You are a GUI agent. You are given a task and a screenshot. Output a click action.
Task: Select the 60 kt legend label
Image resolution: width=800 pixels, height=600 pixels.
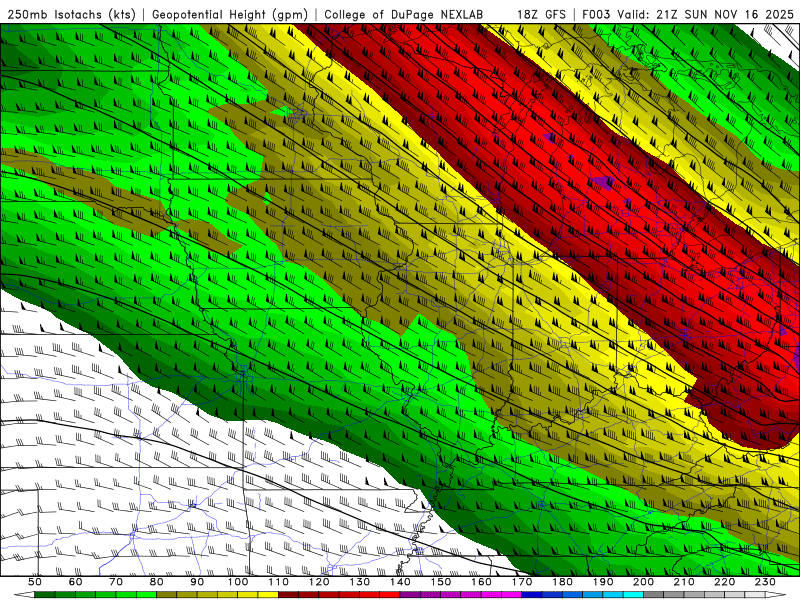point(76,582)
